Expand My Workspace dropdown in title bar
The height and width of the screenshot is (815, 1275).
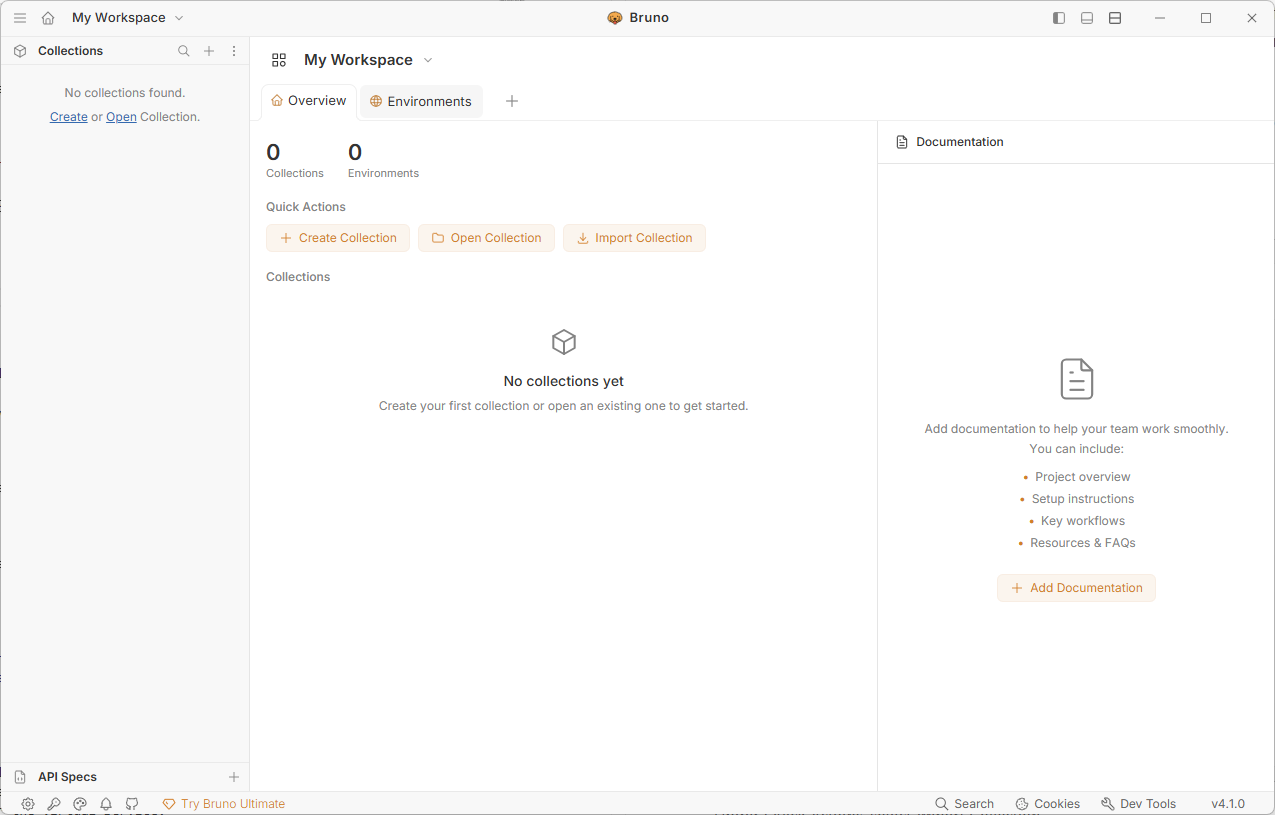tap(128, 18)
